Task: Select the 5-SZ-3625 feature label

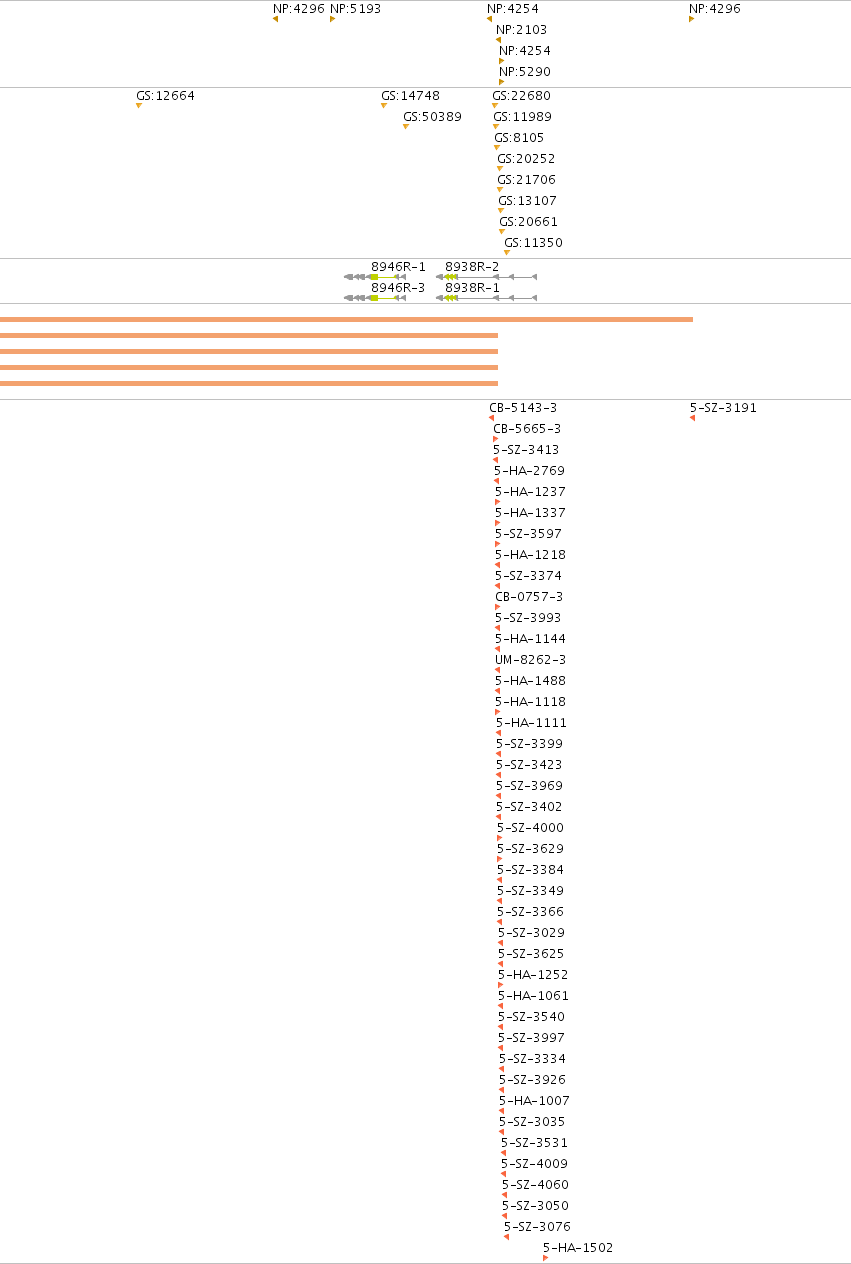Action: pyautogui.click(x=531, y=954)
